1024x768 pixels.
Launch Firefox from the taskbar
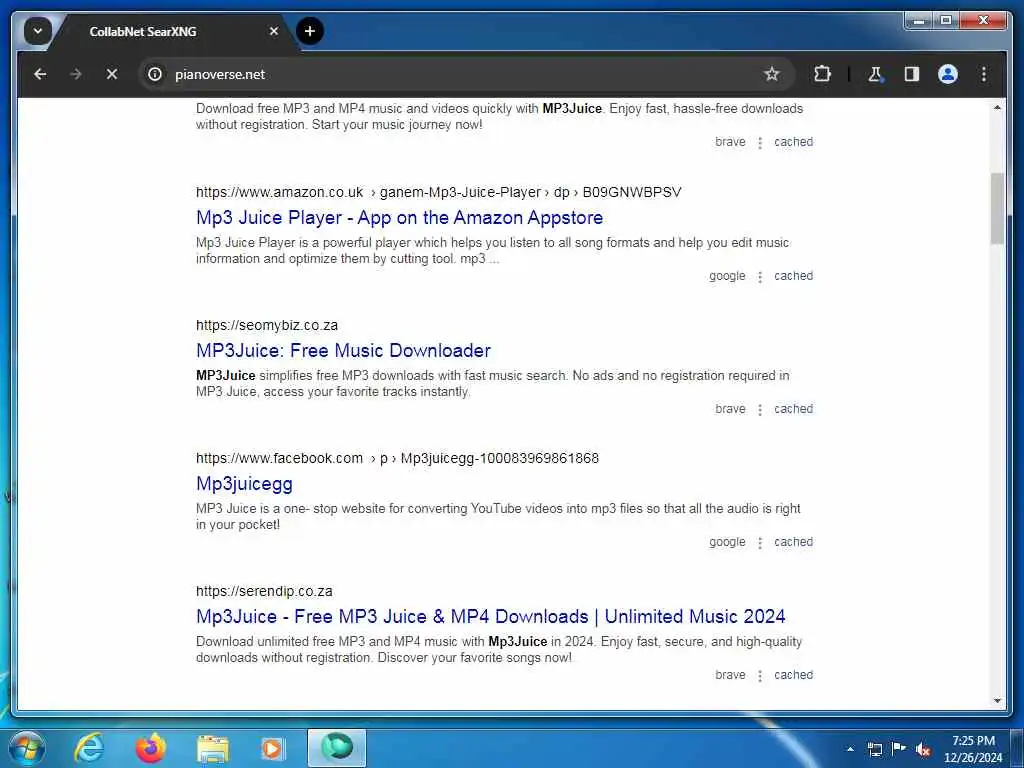click(151, 748)
